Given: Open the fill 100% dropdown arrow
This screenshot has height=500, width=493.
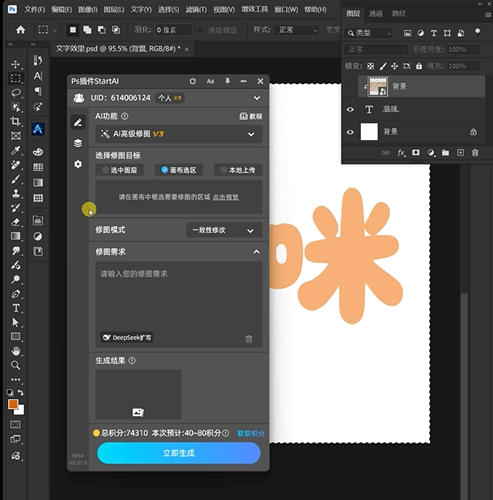Looking at the screenshot, I should (x=476, y=66).
